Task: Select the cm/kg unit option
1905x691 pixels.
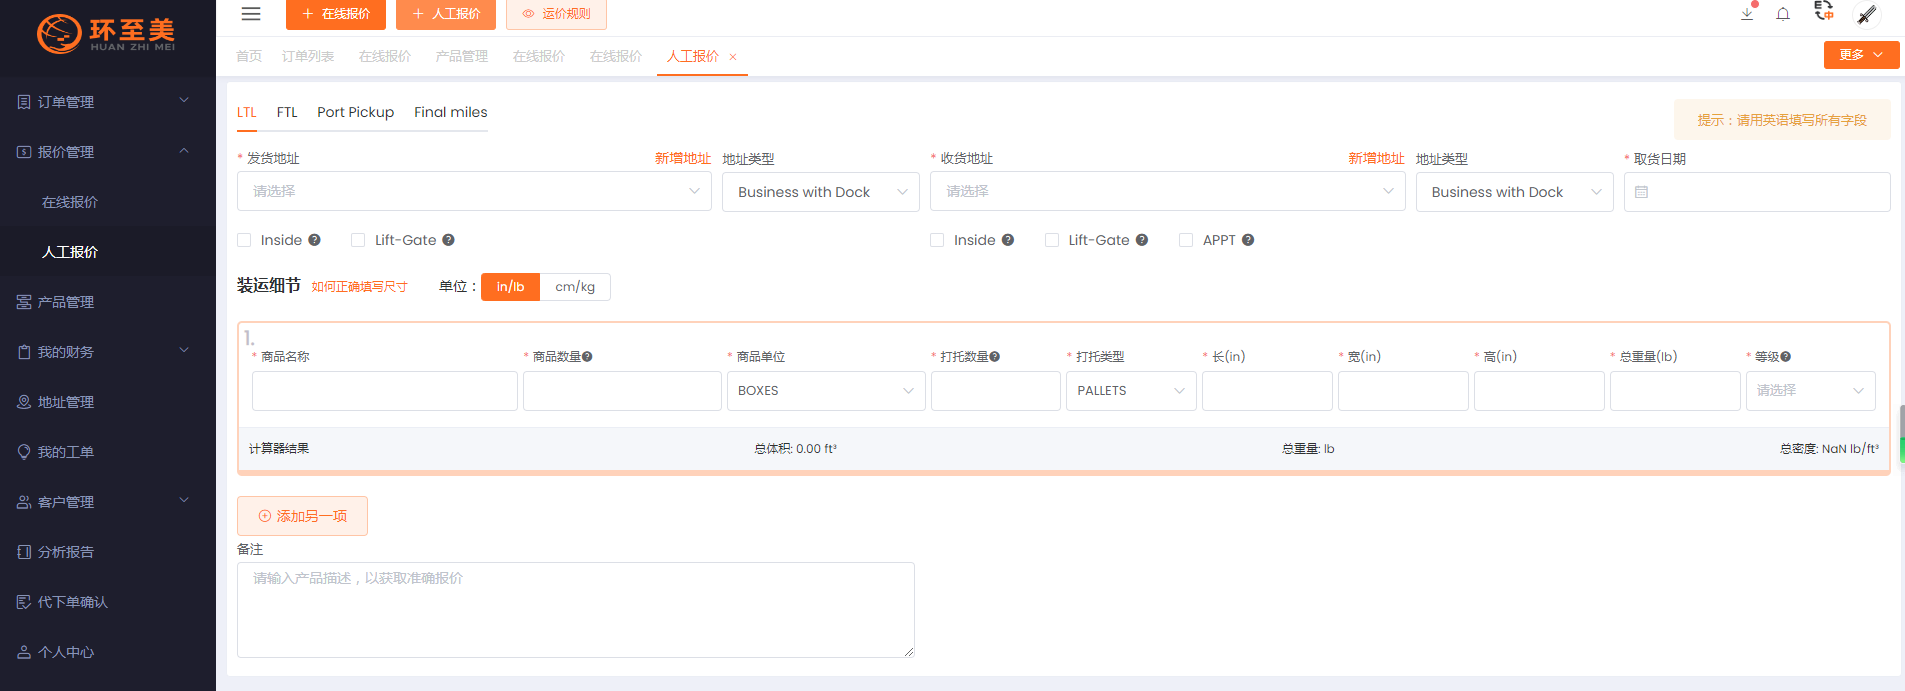Action: (x=575, y=287)
